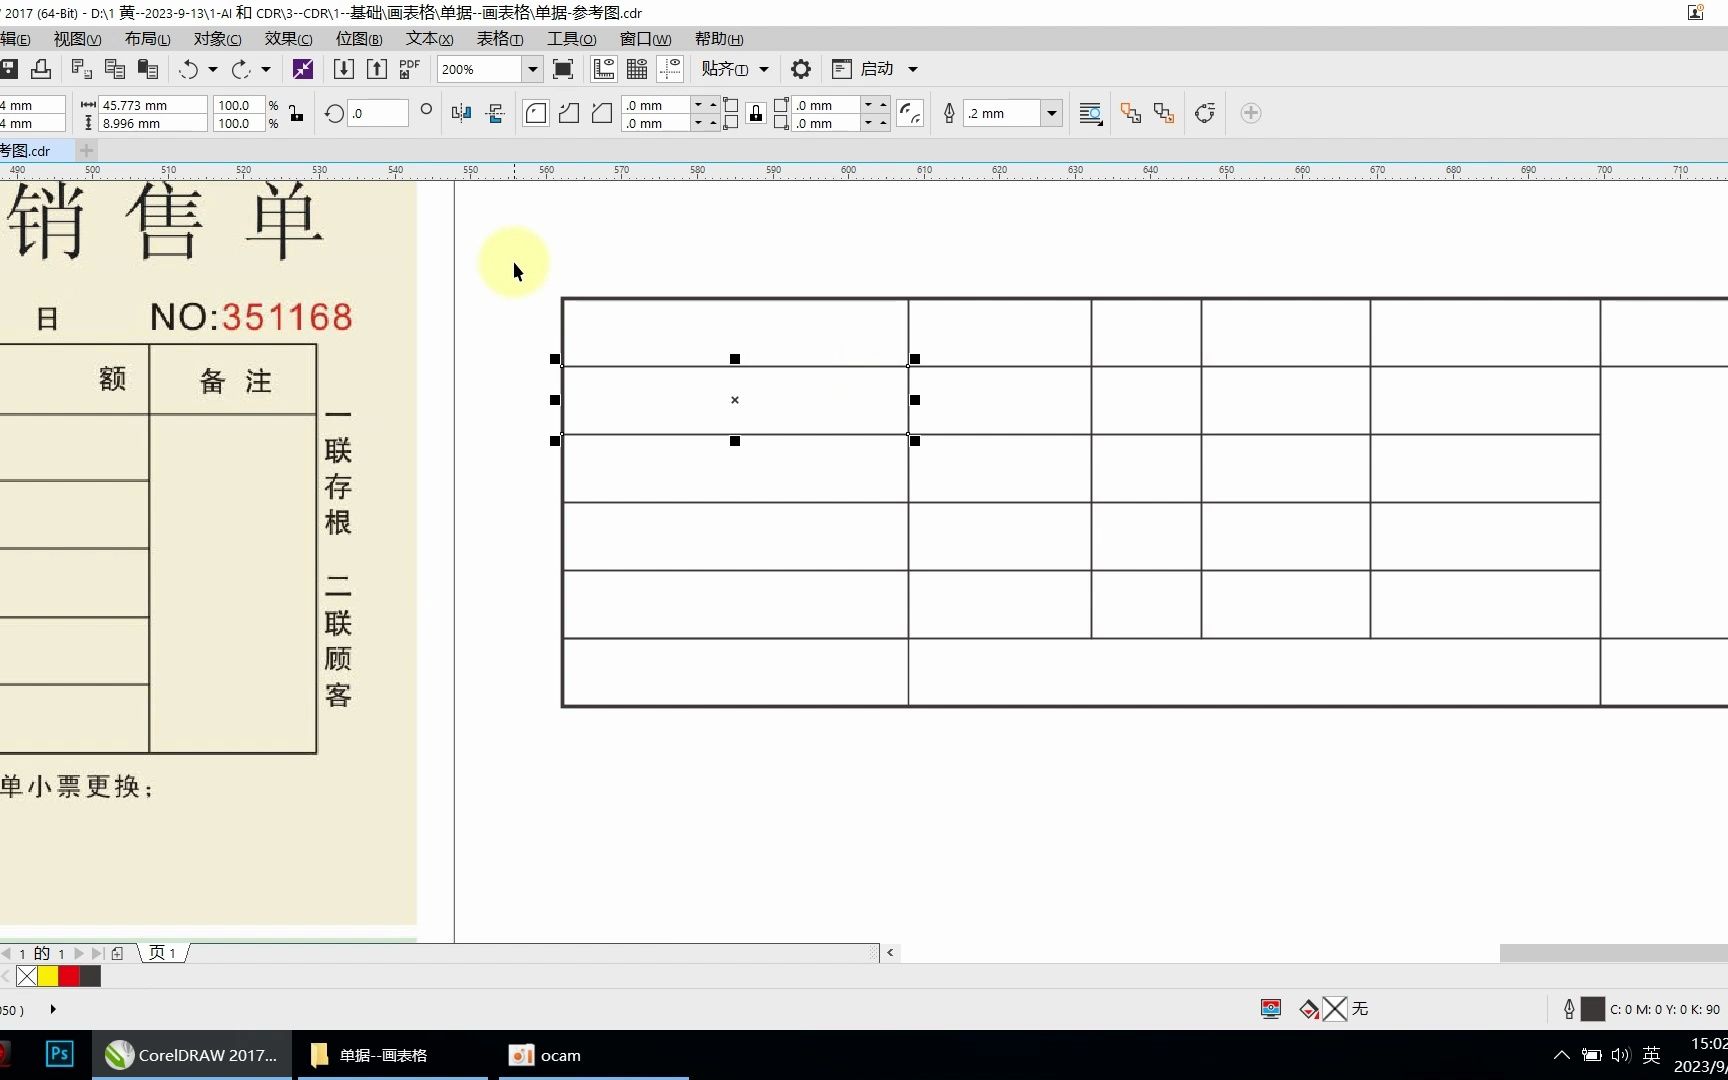Image resolution: width=1728 pixels, height=1080 pixels.
Task: Pick the red palette swatch
Action: coord(69,976)
